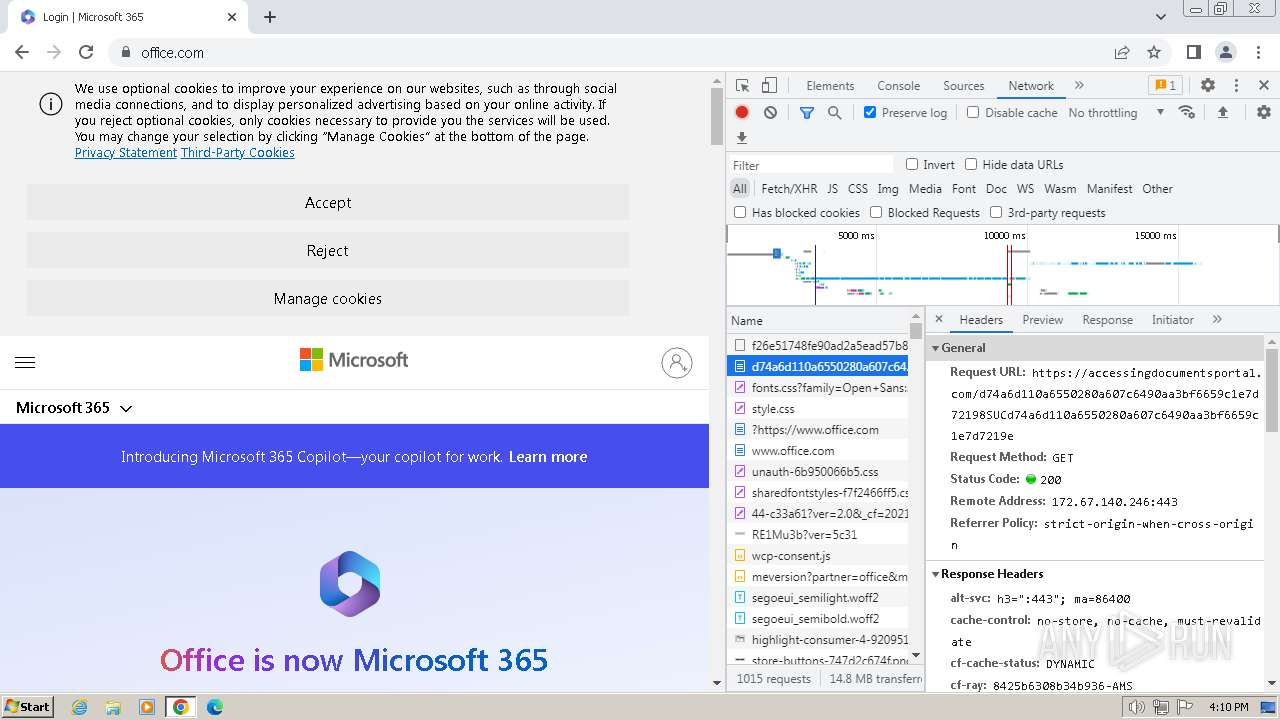The image size is (1280, 720).
Task: Show more request detail tabs chevron
Action: click(1217, 320)
